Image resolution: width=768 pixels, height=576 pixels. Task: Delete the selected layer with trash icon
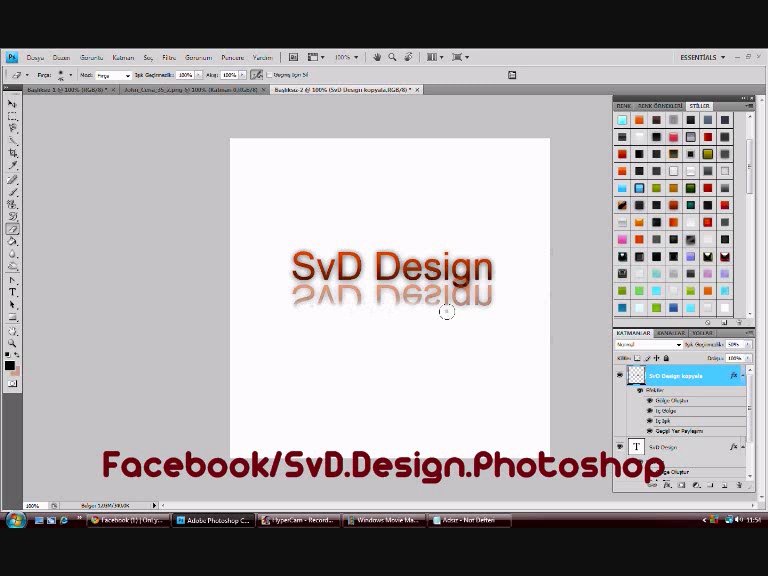(x=739, y=485)
